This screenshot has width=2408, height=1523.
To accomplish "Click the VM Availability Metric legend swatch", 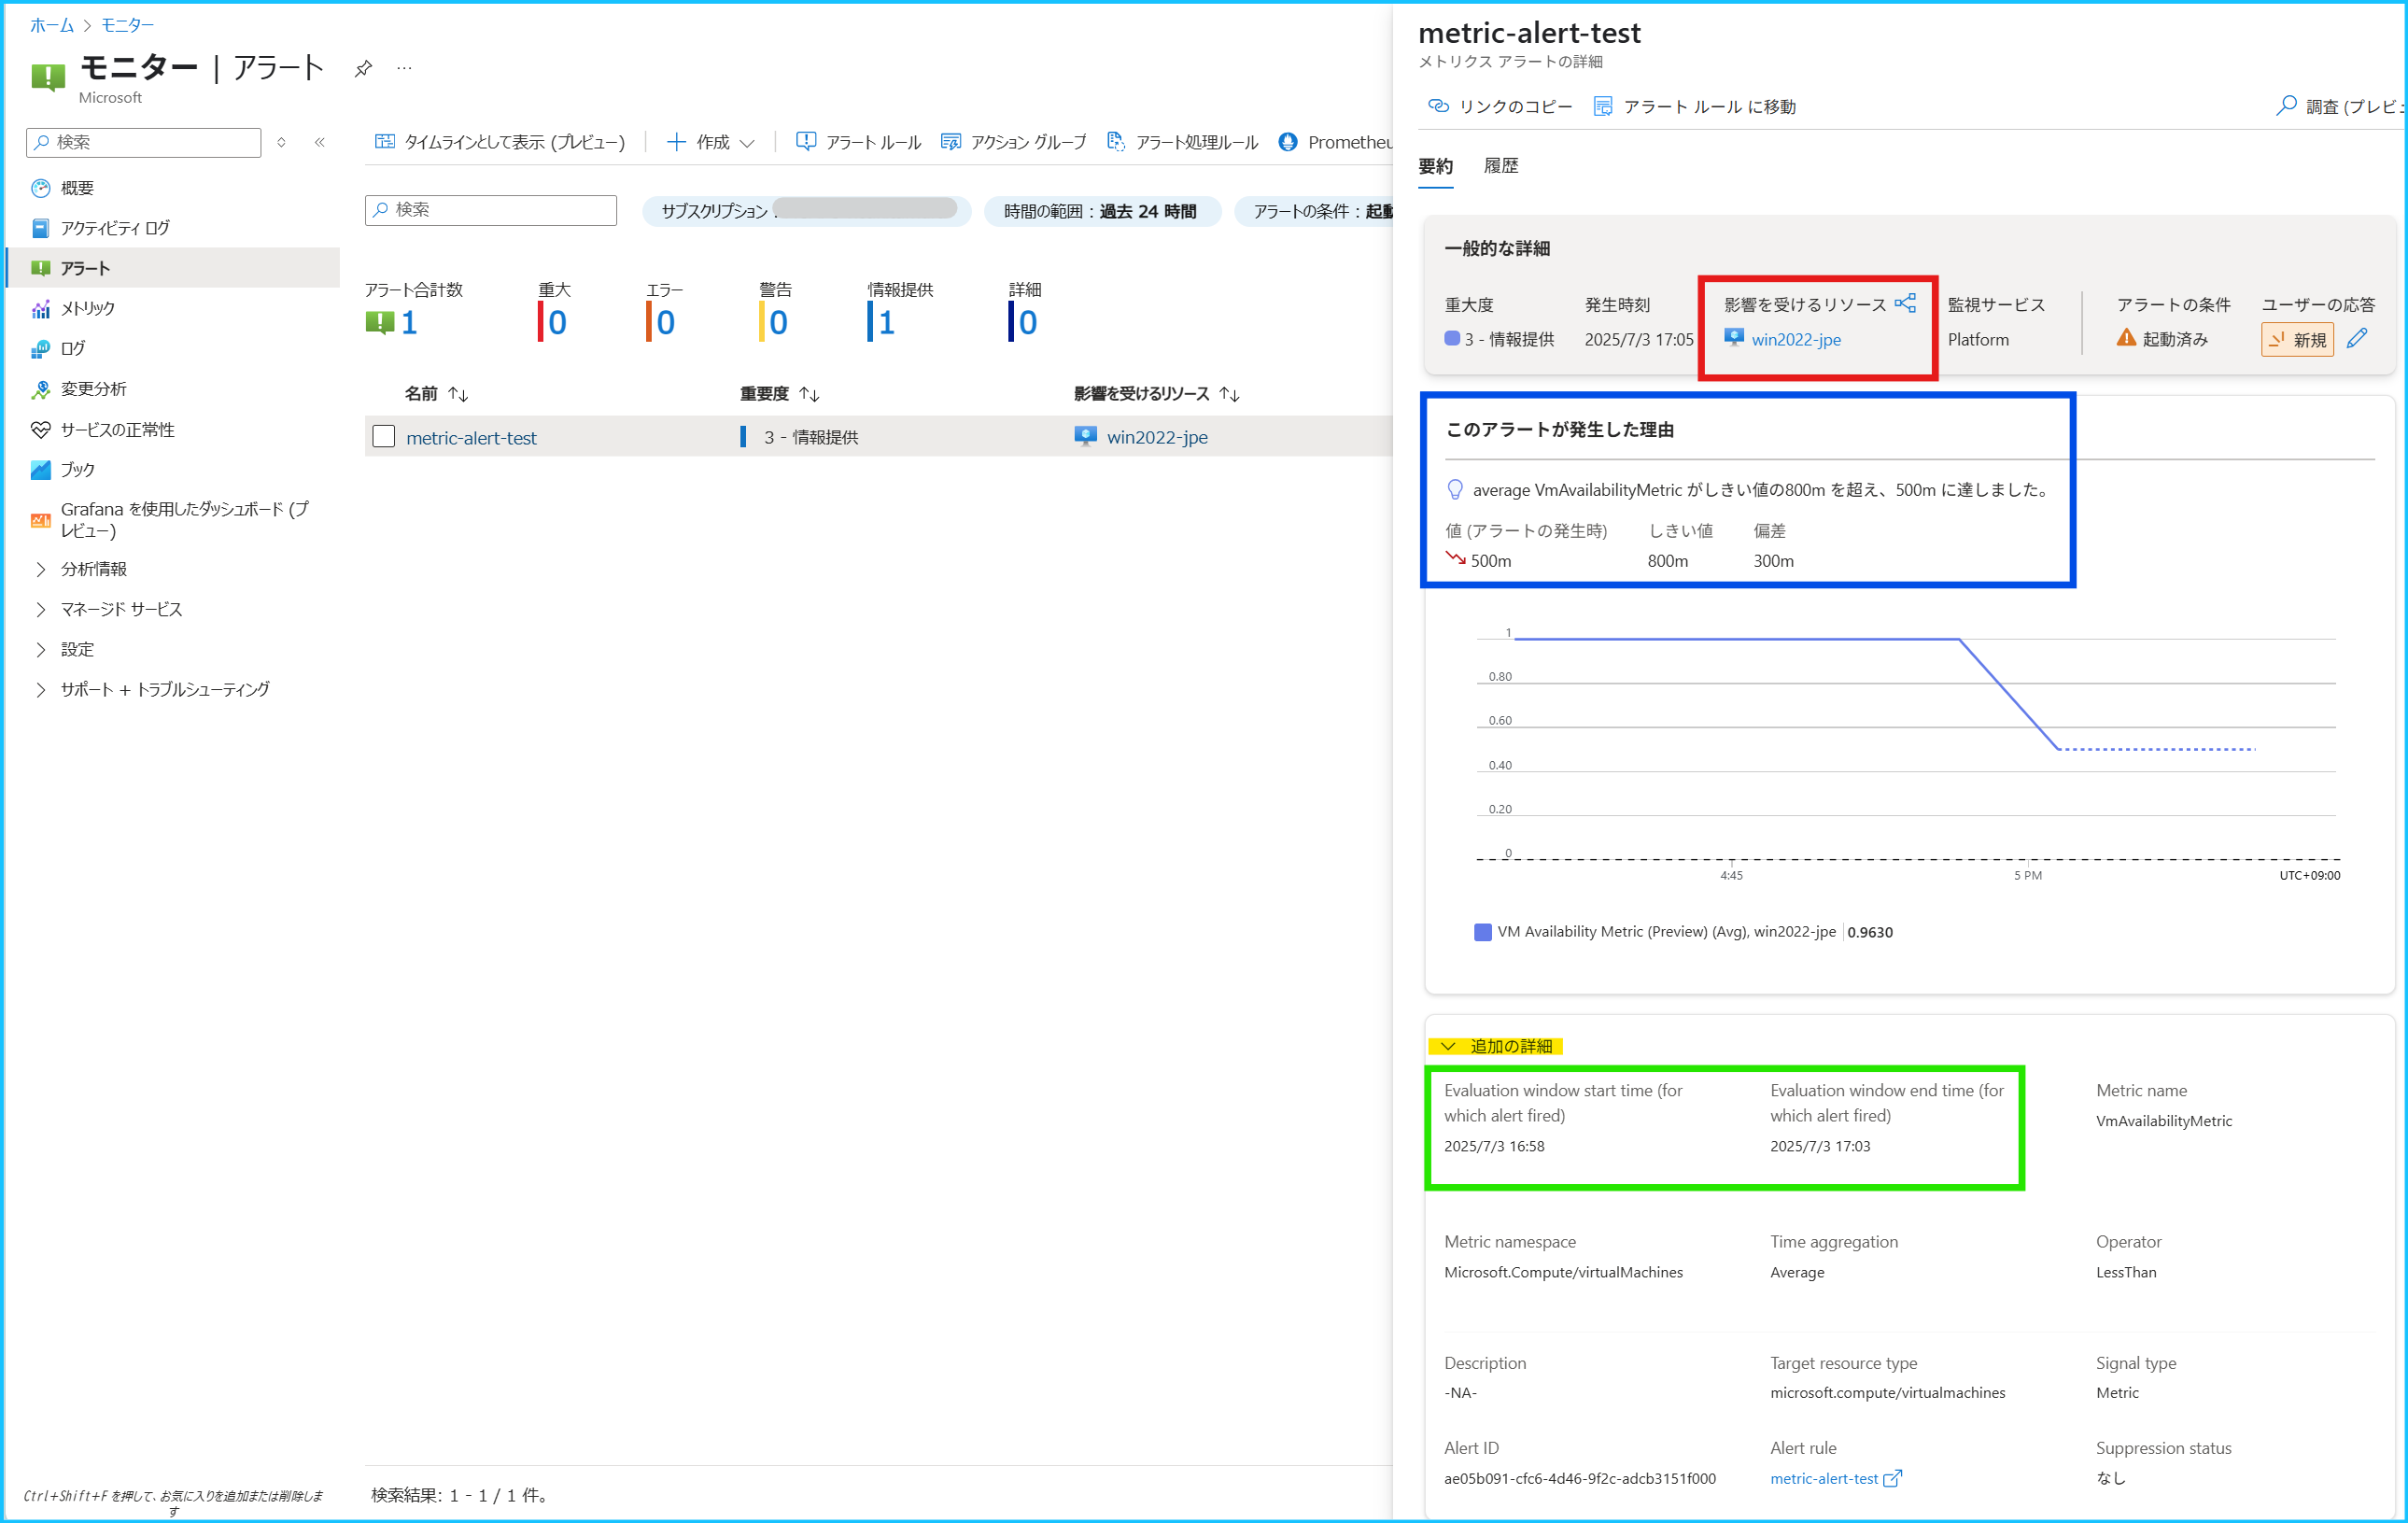I will [x=1483, y=932].
